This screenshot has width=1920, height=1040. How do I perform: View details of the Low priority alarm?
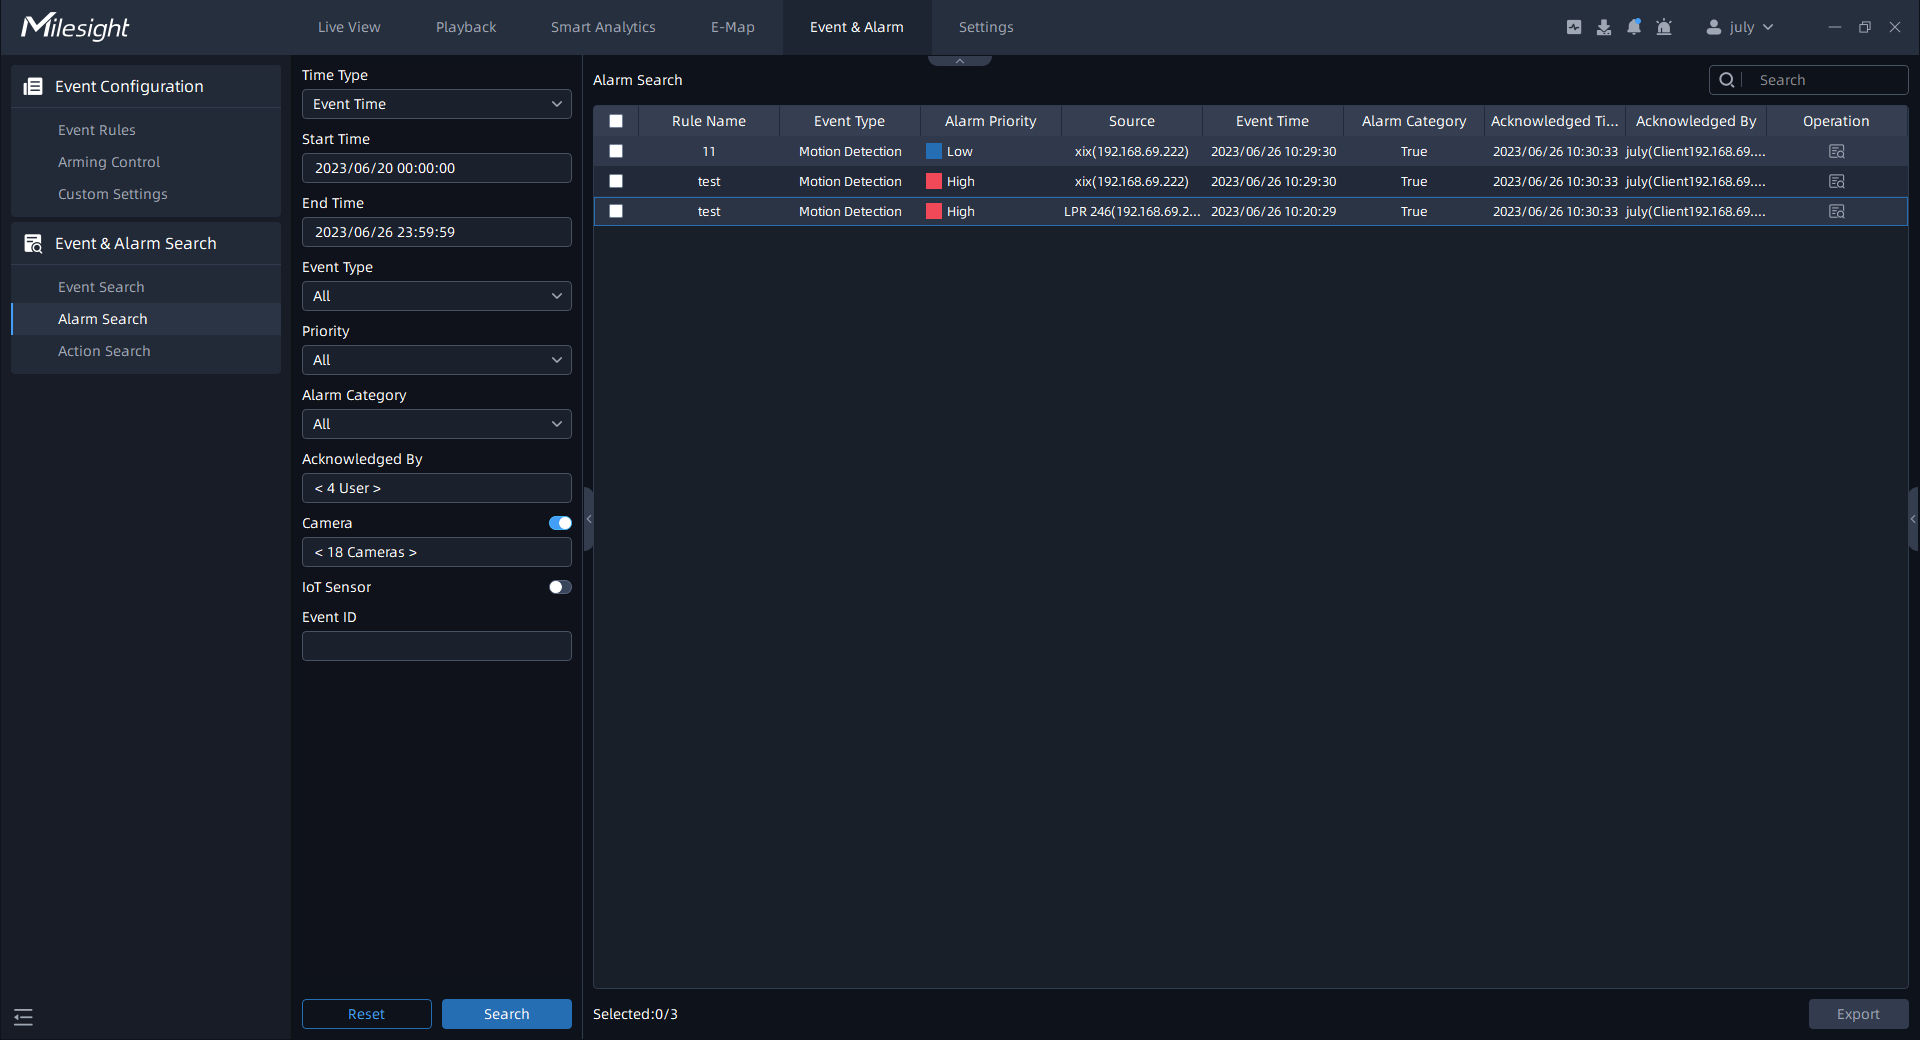pos(1836,152)
